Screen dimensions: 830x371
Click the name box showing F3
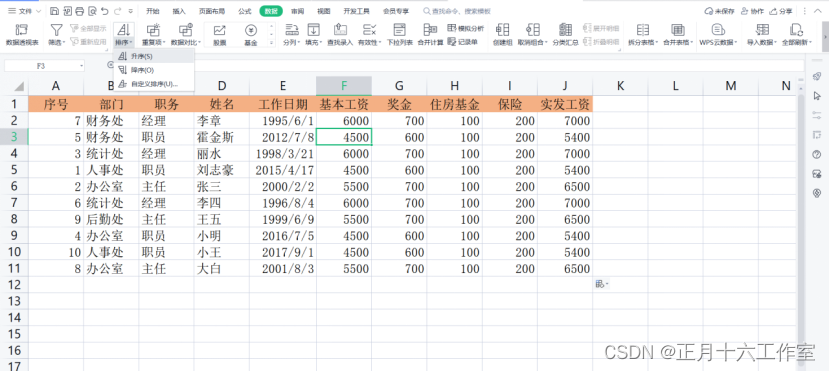pos(41,66)
